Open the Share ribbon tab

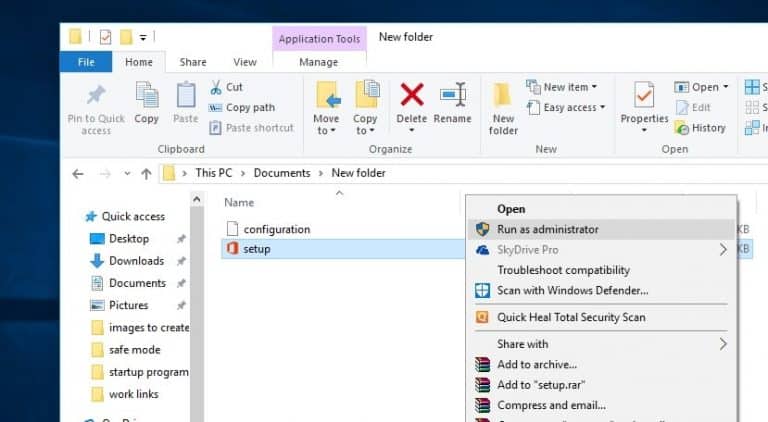click(193, 62)
